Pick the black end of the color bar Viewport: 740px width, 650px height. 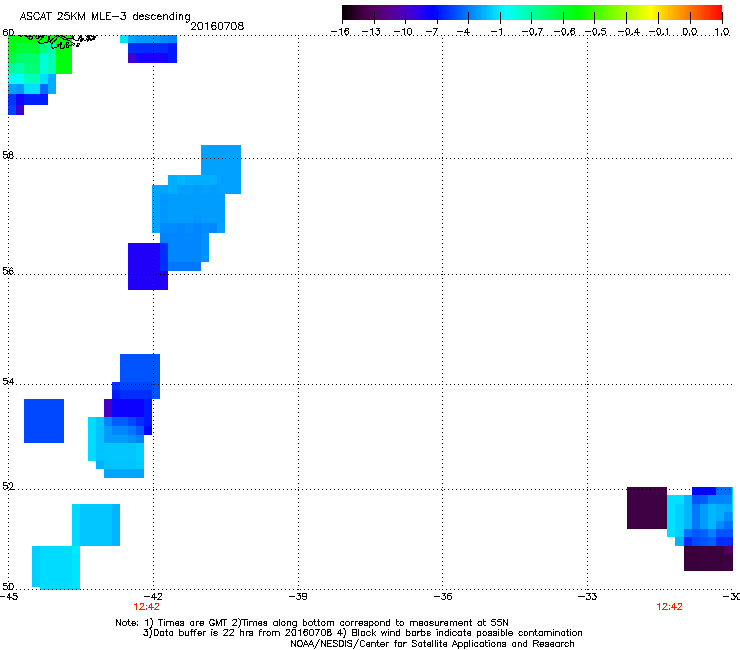(349, 13)
